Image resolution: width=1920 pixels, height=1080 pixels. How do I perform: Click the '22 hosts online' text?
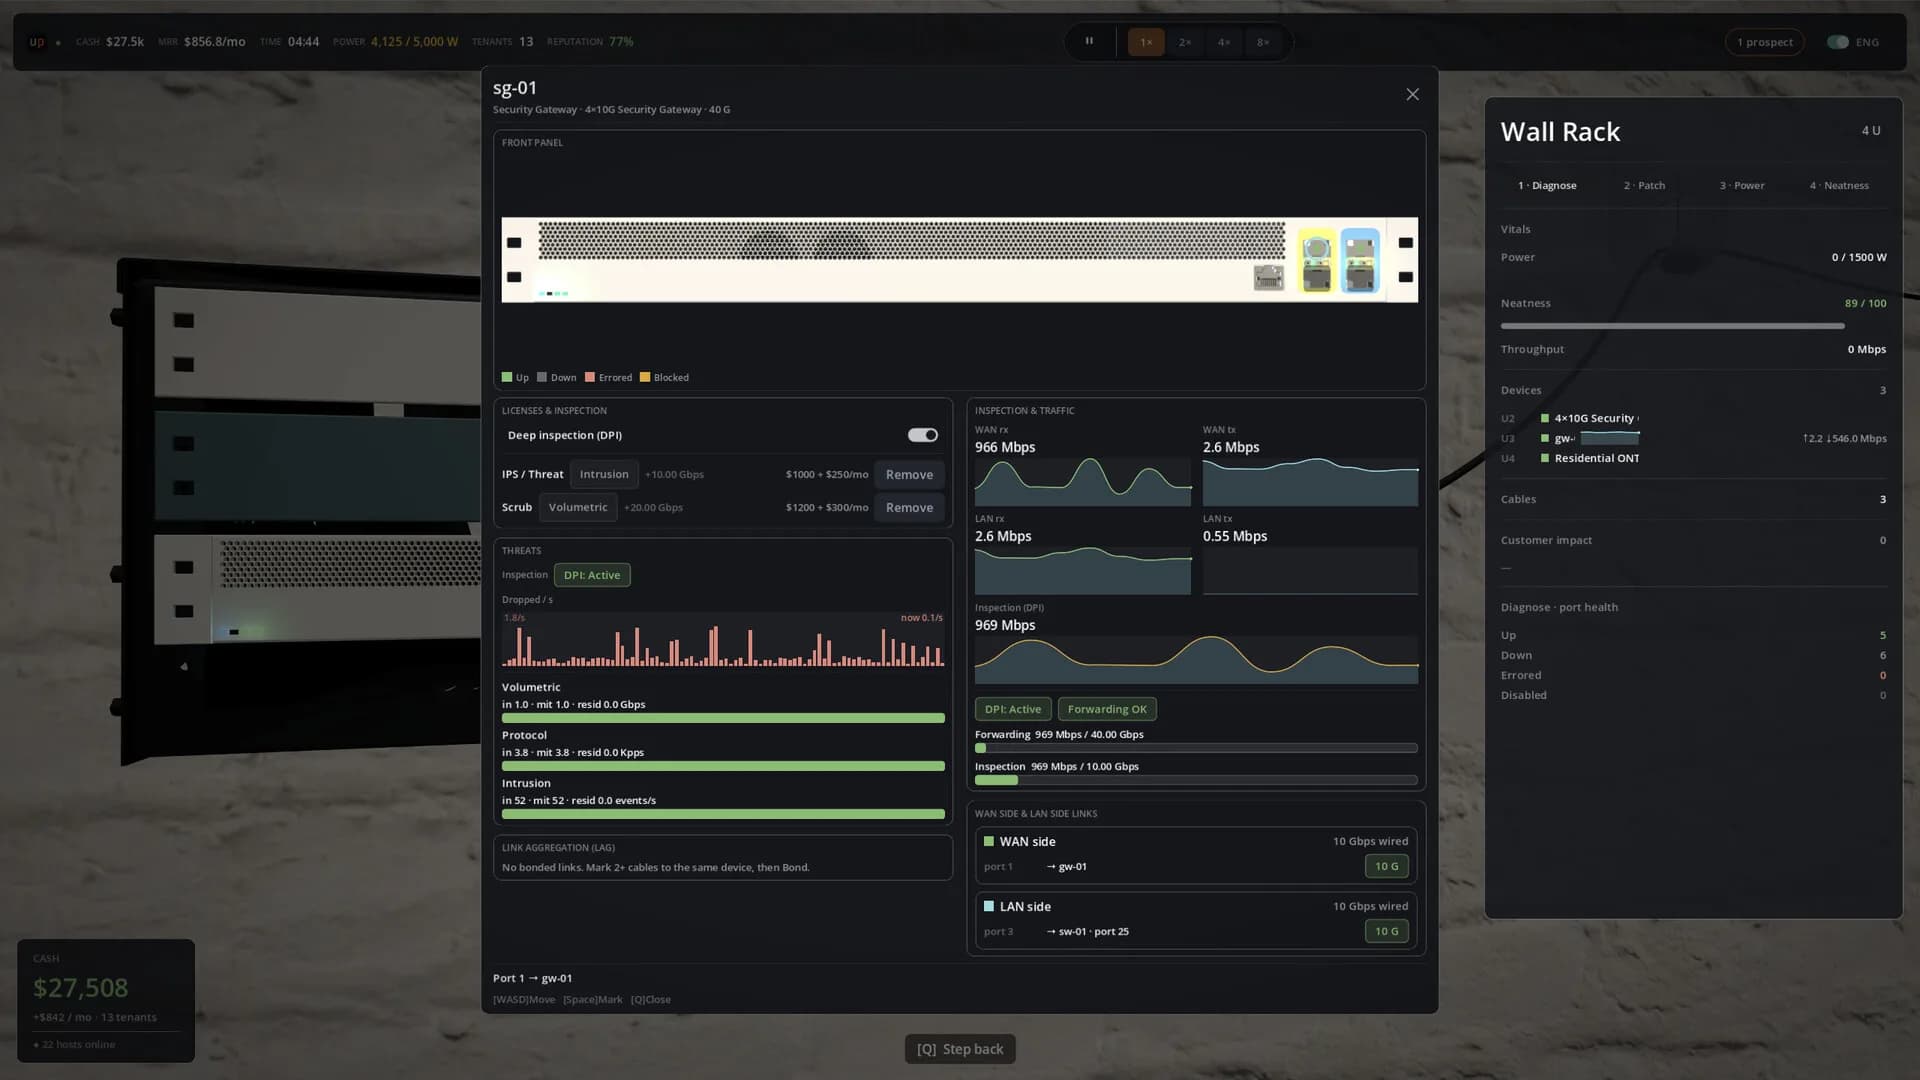pyautogui.click(x=78, y=1044)
